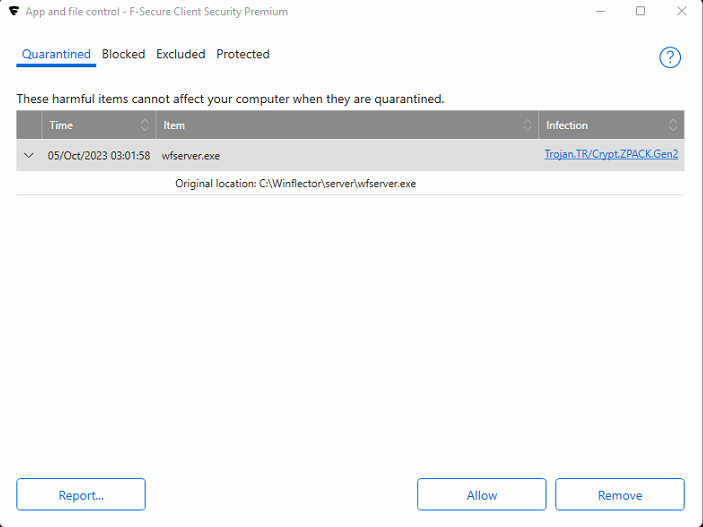The image size is (703, 527).
Task: Switch to the Quarantined tab
Action: click(56, 54)
